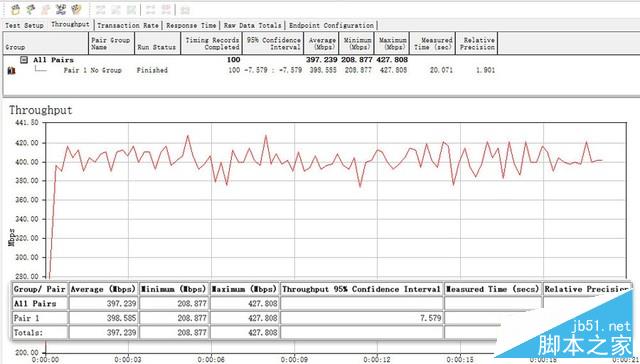Click the green toolbar icon

(x=31, y=9)
